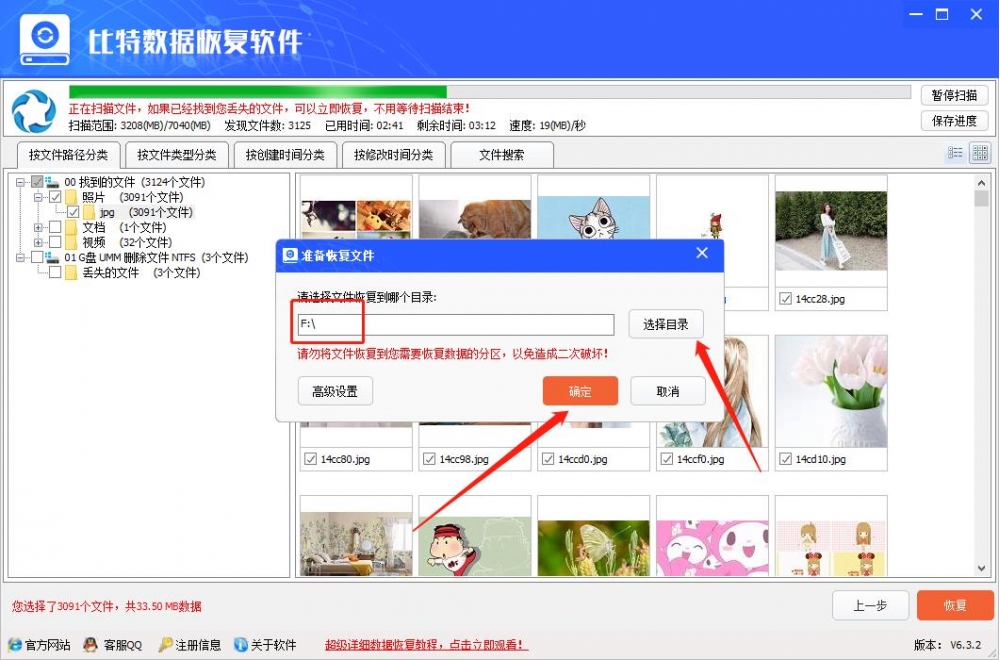Viewport: 1000px width, 660px height.
Task: Check the 视频 folder checkbox
Action: pyautogui.click(x=55, y=243)
